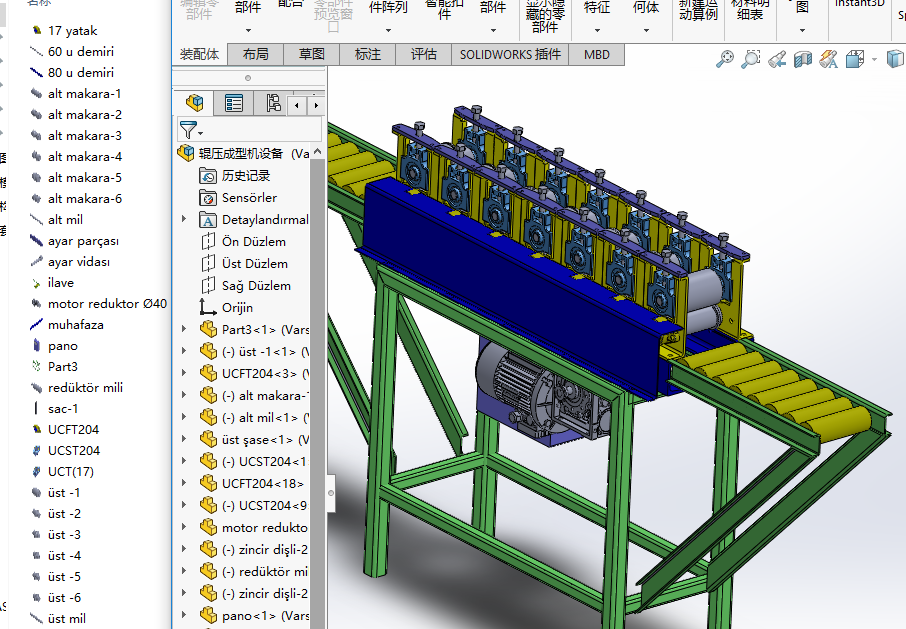Switch to the 草图 ribbon tab
Screen dimensions: 906x629
[311, 55]
